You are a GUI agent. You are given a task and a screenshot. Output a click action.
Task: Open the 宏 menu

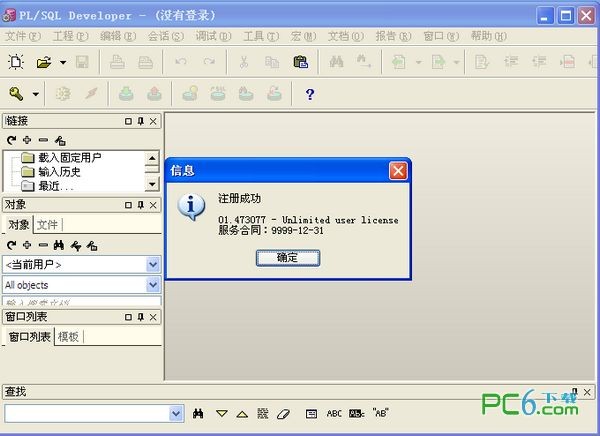303,36
